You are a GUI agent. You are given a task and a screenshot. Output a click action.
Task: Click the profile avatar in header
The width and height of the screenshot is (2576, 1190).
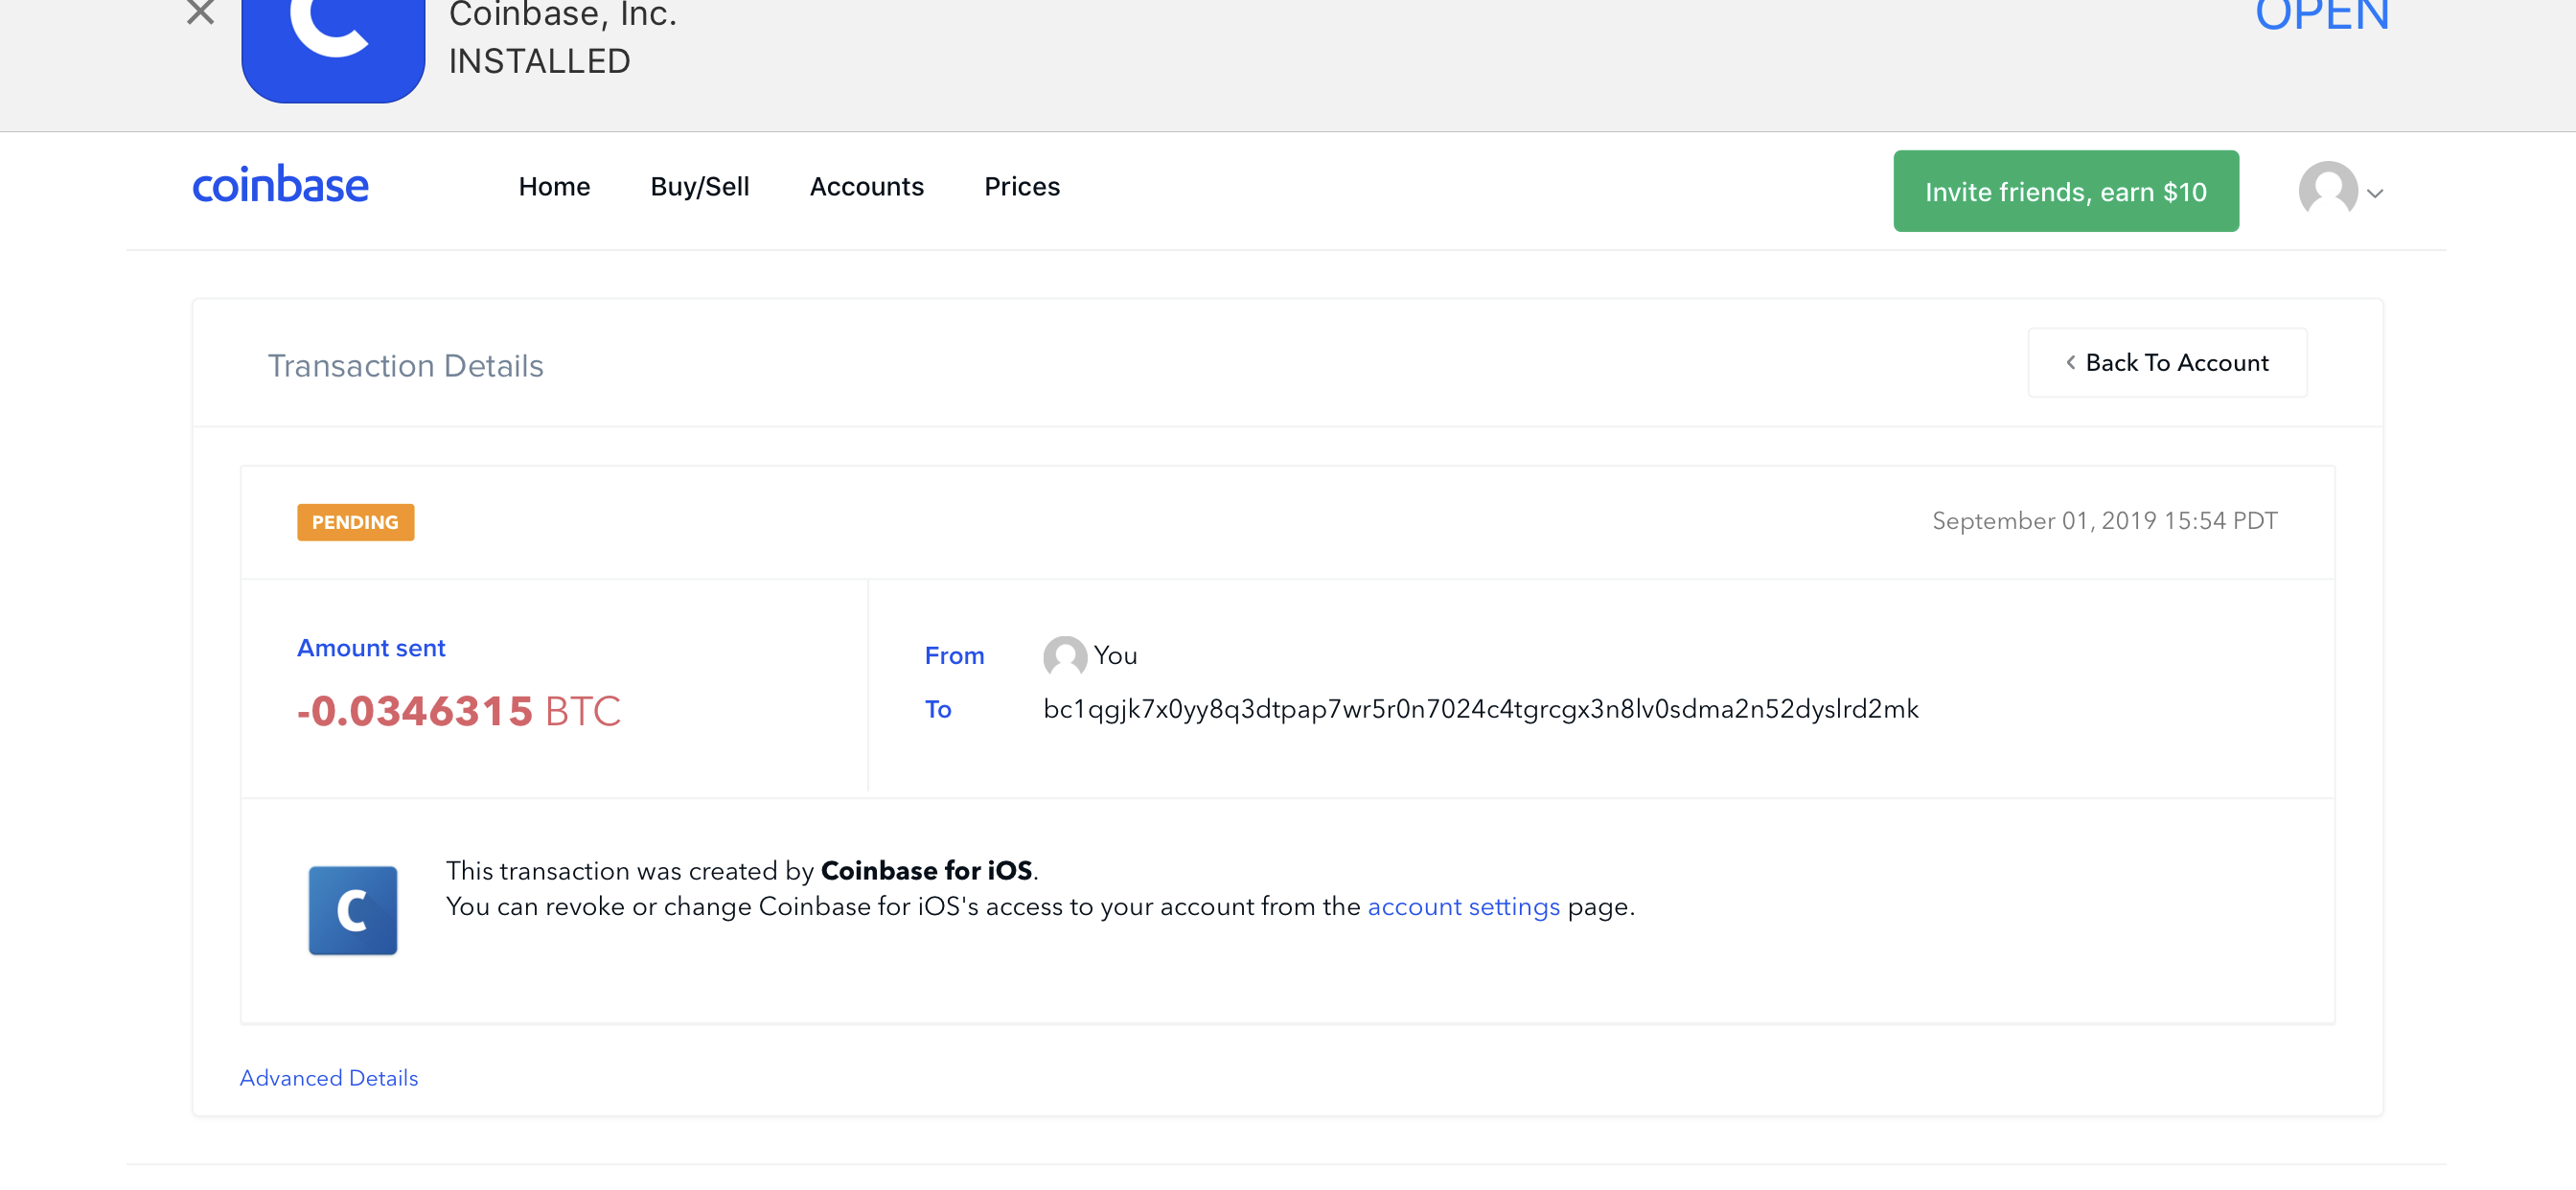click(x=2327, y=190)
